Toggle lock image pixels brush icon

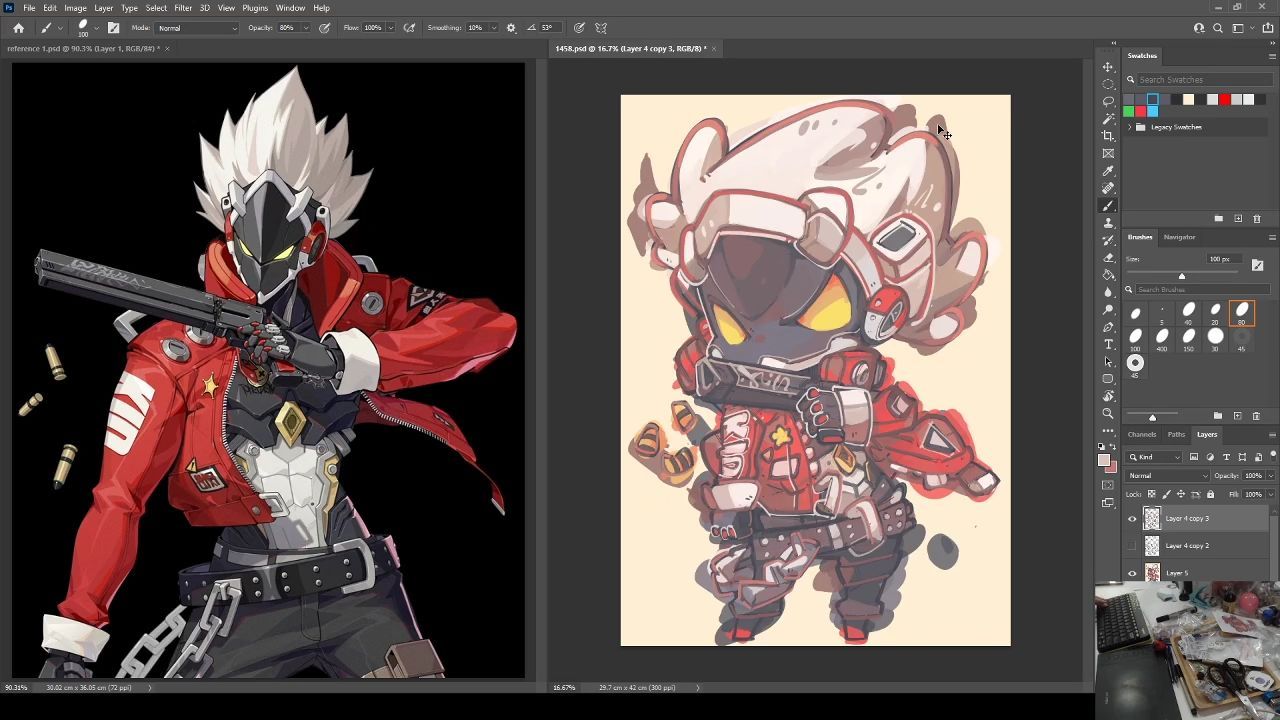click(1166, 494)
